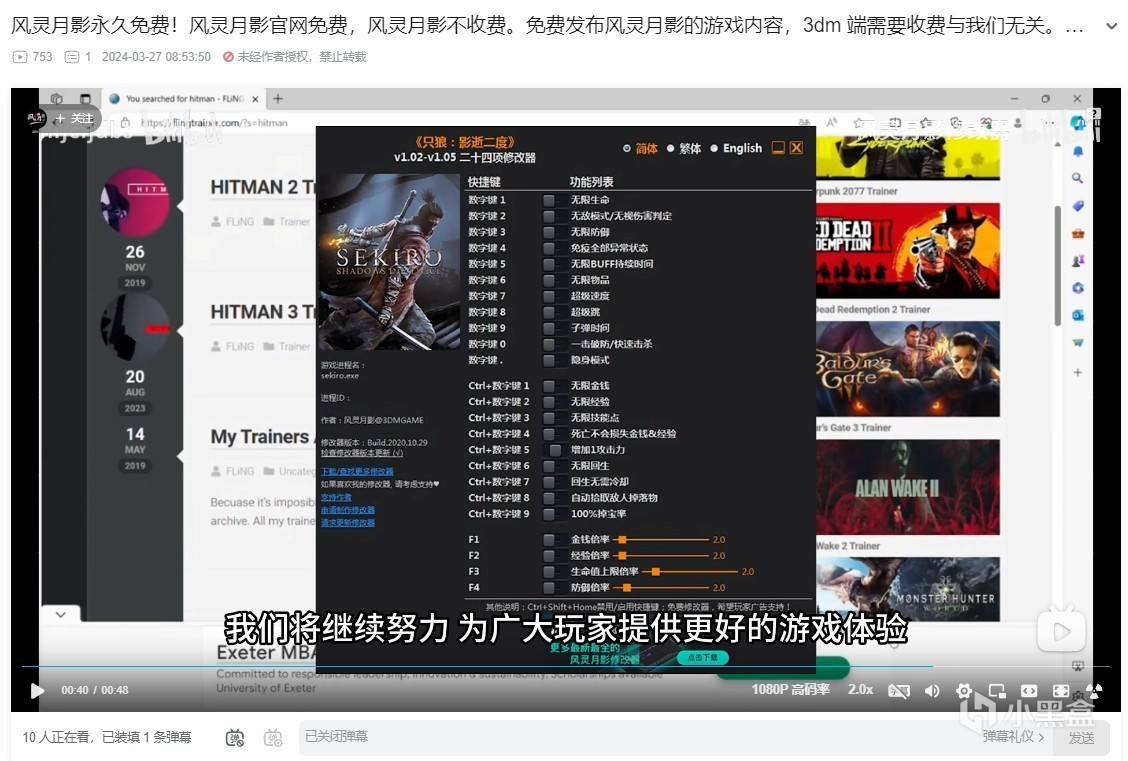Open 弹幕礼仪 arrow link

click(x=1013, y=737)
